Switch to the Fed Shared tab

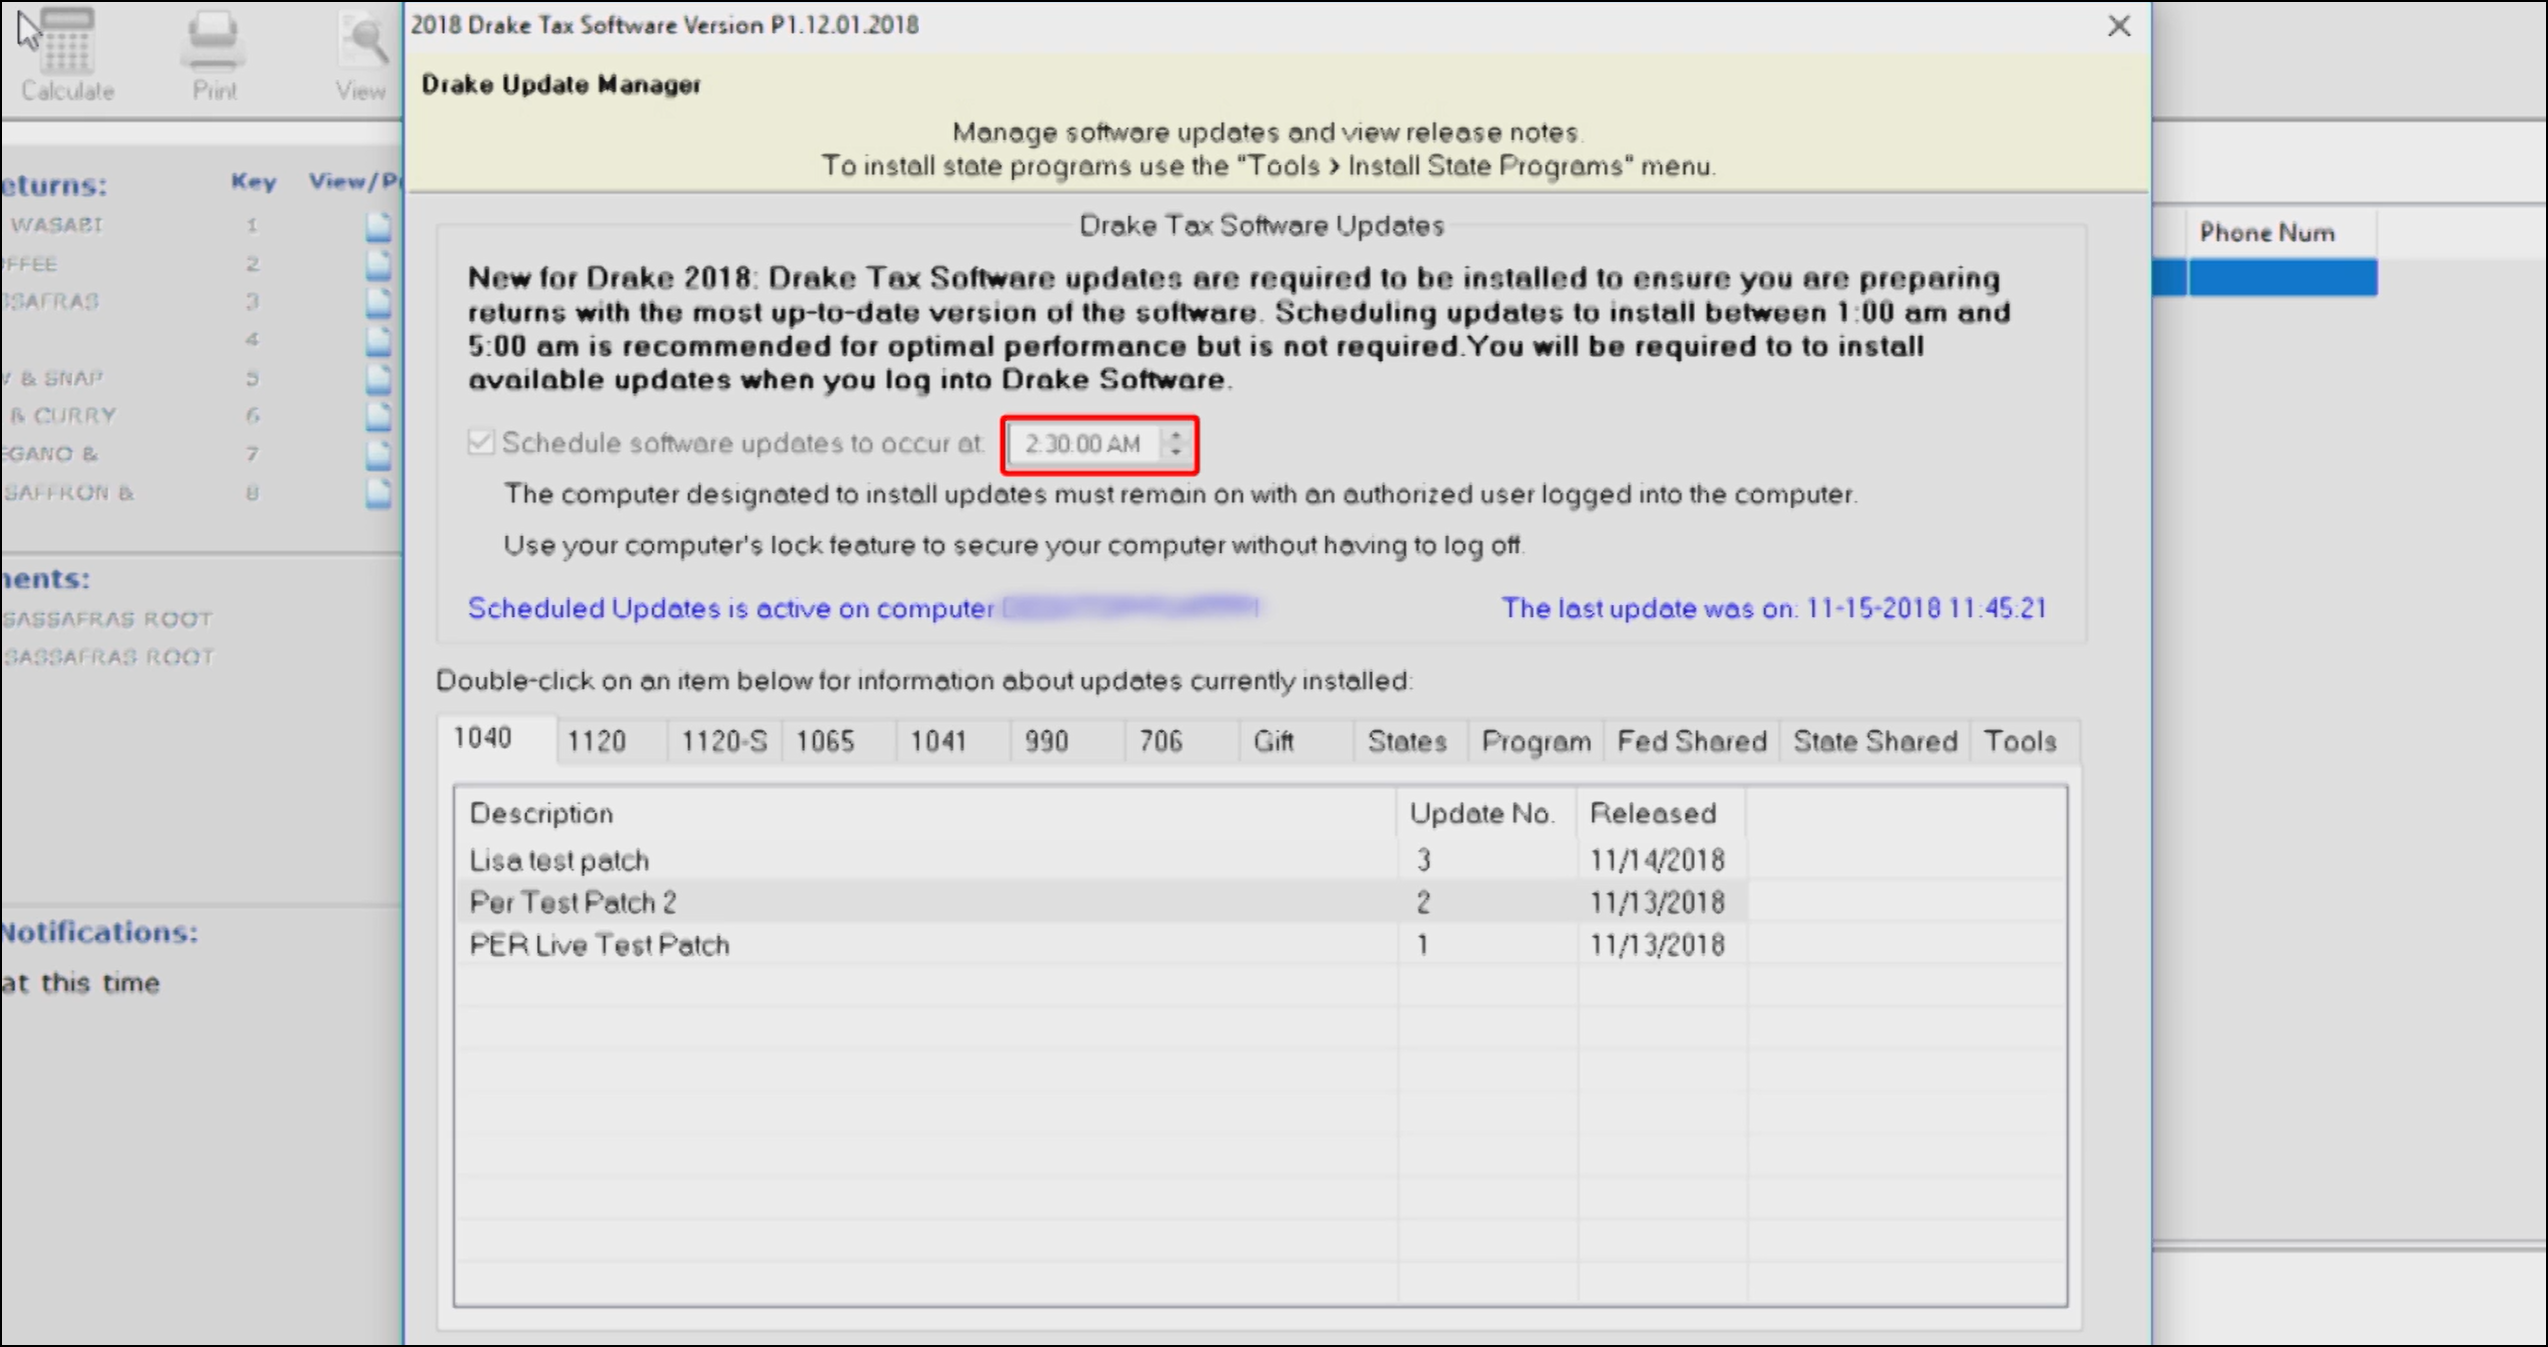click(x=1691, y=742)
